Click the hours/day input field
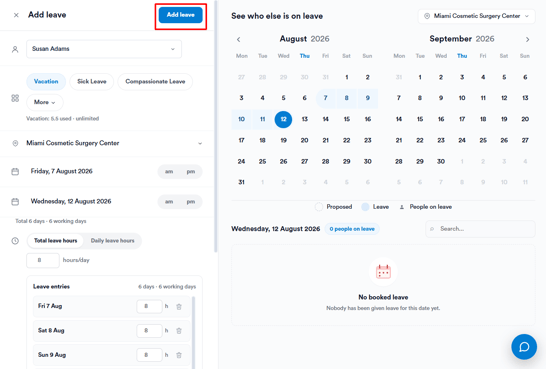Screen dimensions: 546x369 coord(43,260)
